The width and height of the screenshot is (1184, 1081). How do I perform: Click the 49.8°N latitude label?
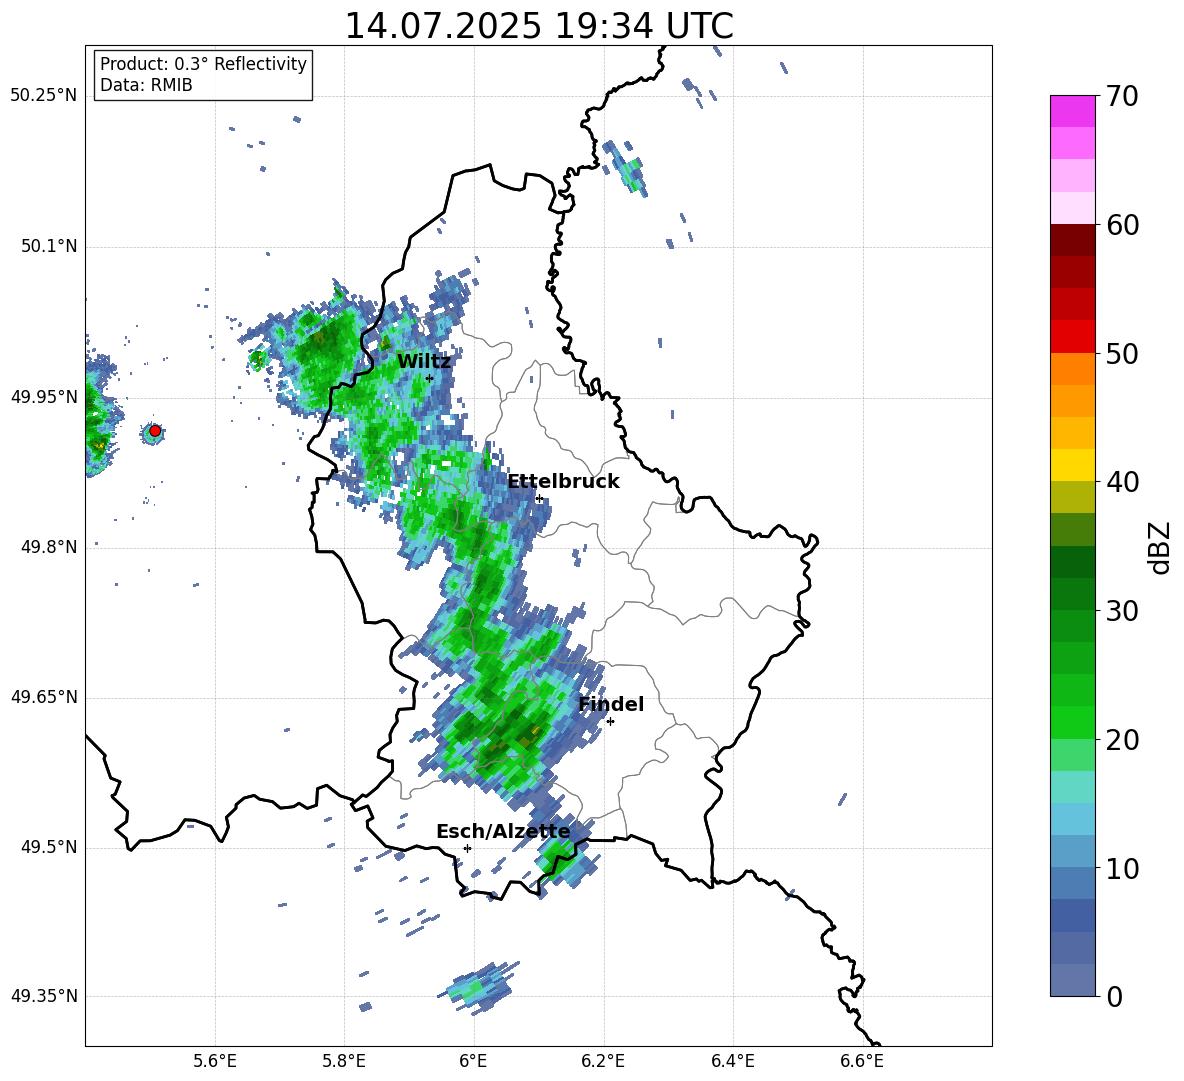[x=49, y=547]
